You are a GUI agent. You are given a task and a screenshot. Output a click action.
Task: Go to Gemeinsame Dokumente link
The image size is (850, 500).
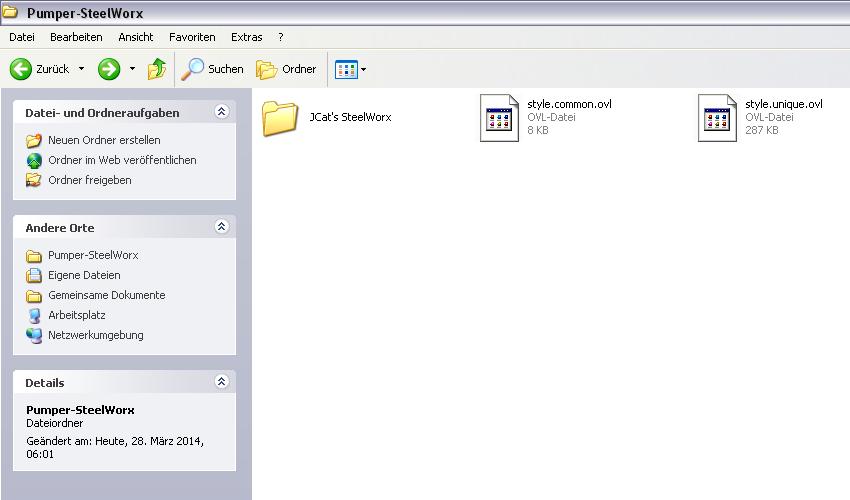[x=106, y=295]
